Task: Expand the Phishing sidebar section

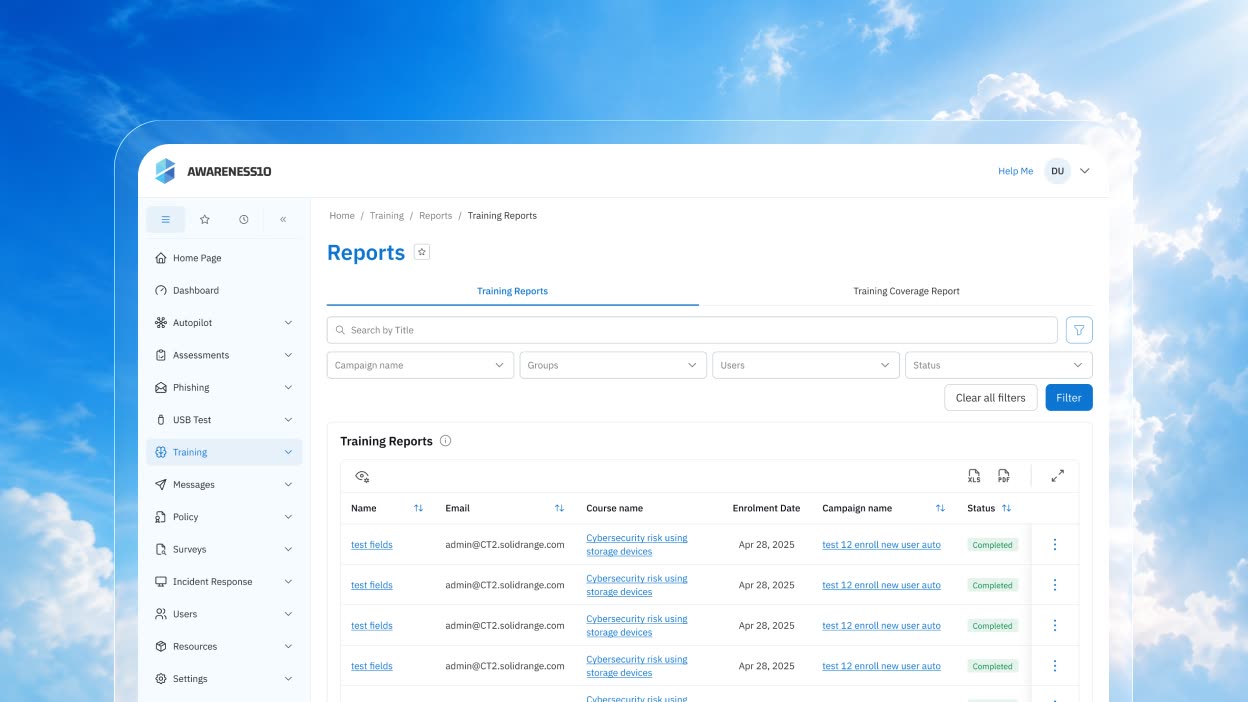Action: [x=288, y=387]
